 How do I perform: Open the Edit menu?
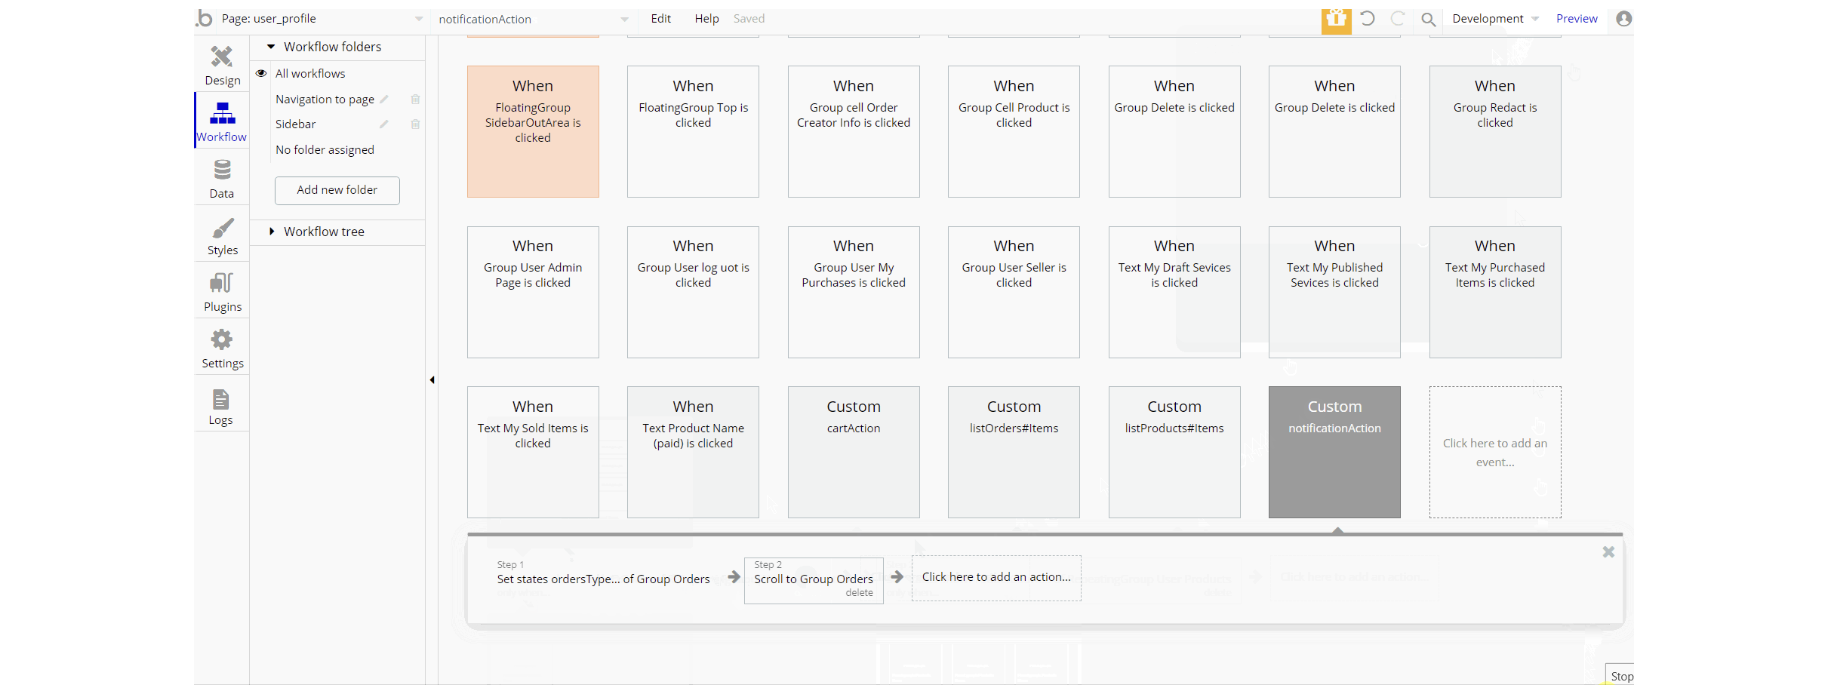click(x=661, y=19)
